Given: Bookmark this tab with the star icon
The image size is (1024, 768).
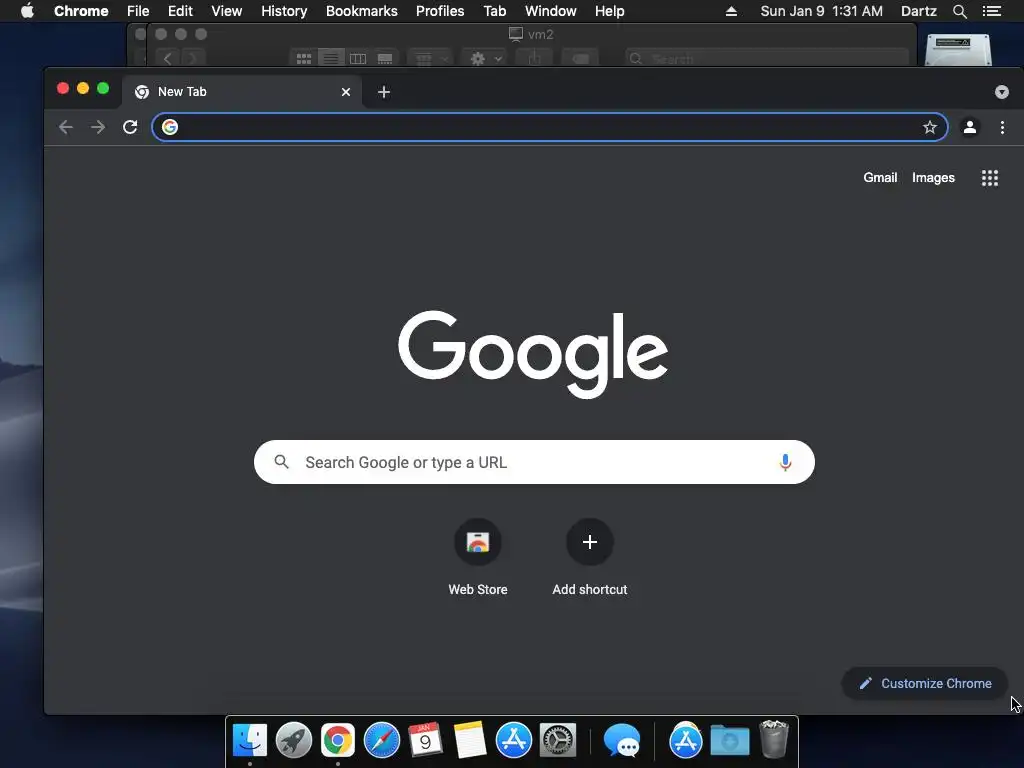Looking at the screenshot, I should tap(929, 127).
